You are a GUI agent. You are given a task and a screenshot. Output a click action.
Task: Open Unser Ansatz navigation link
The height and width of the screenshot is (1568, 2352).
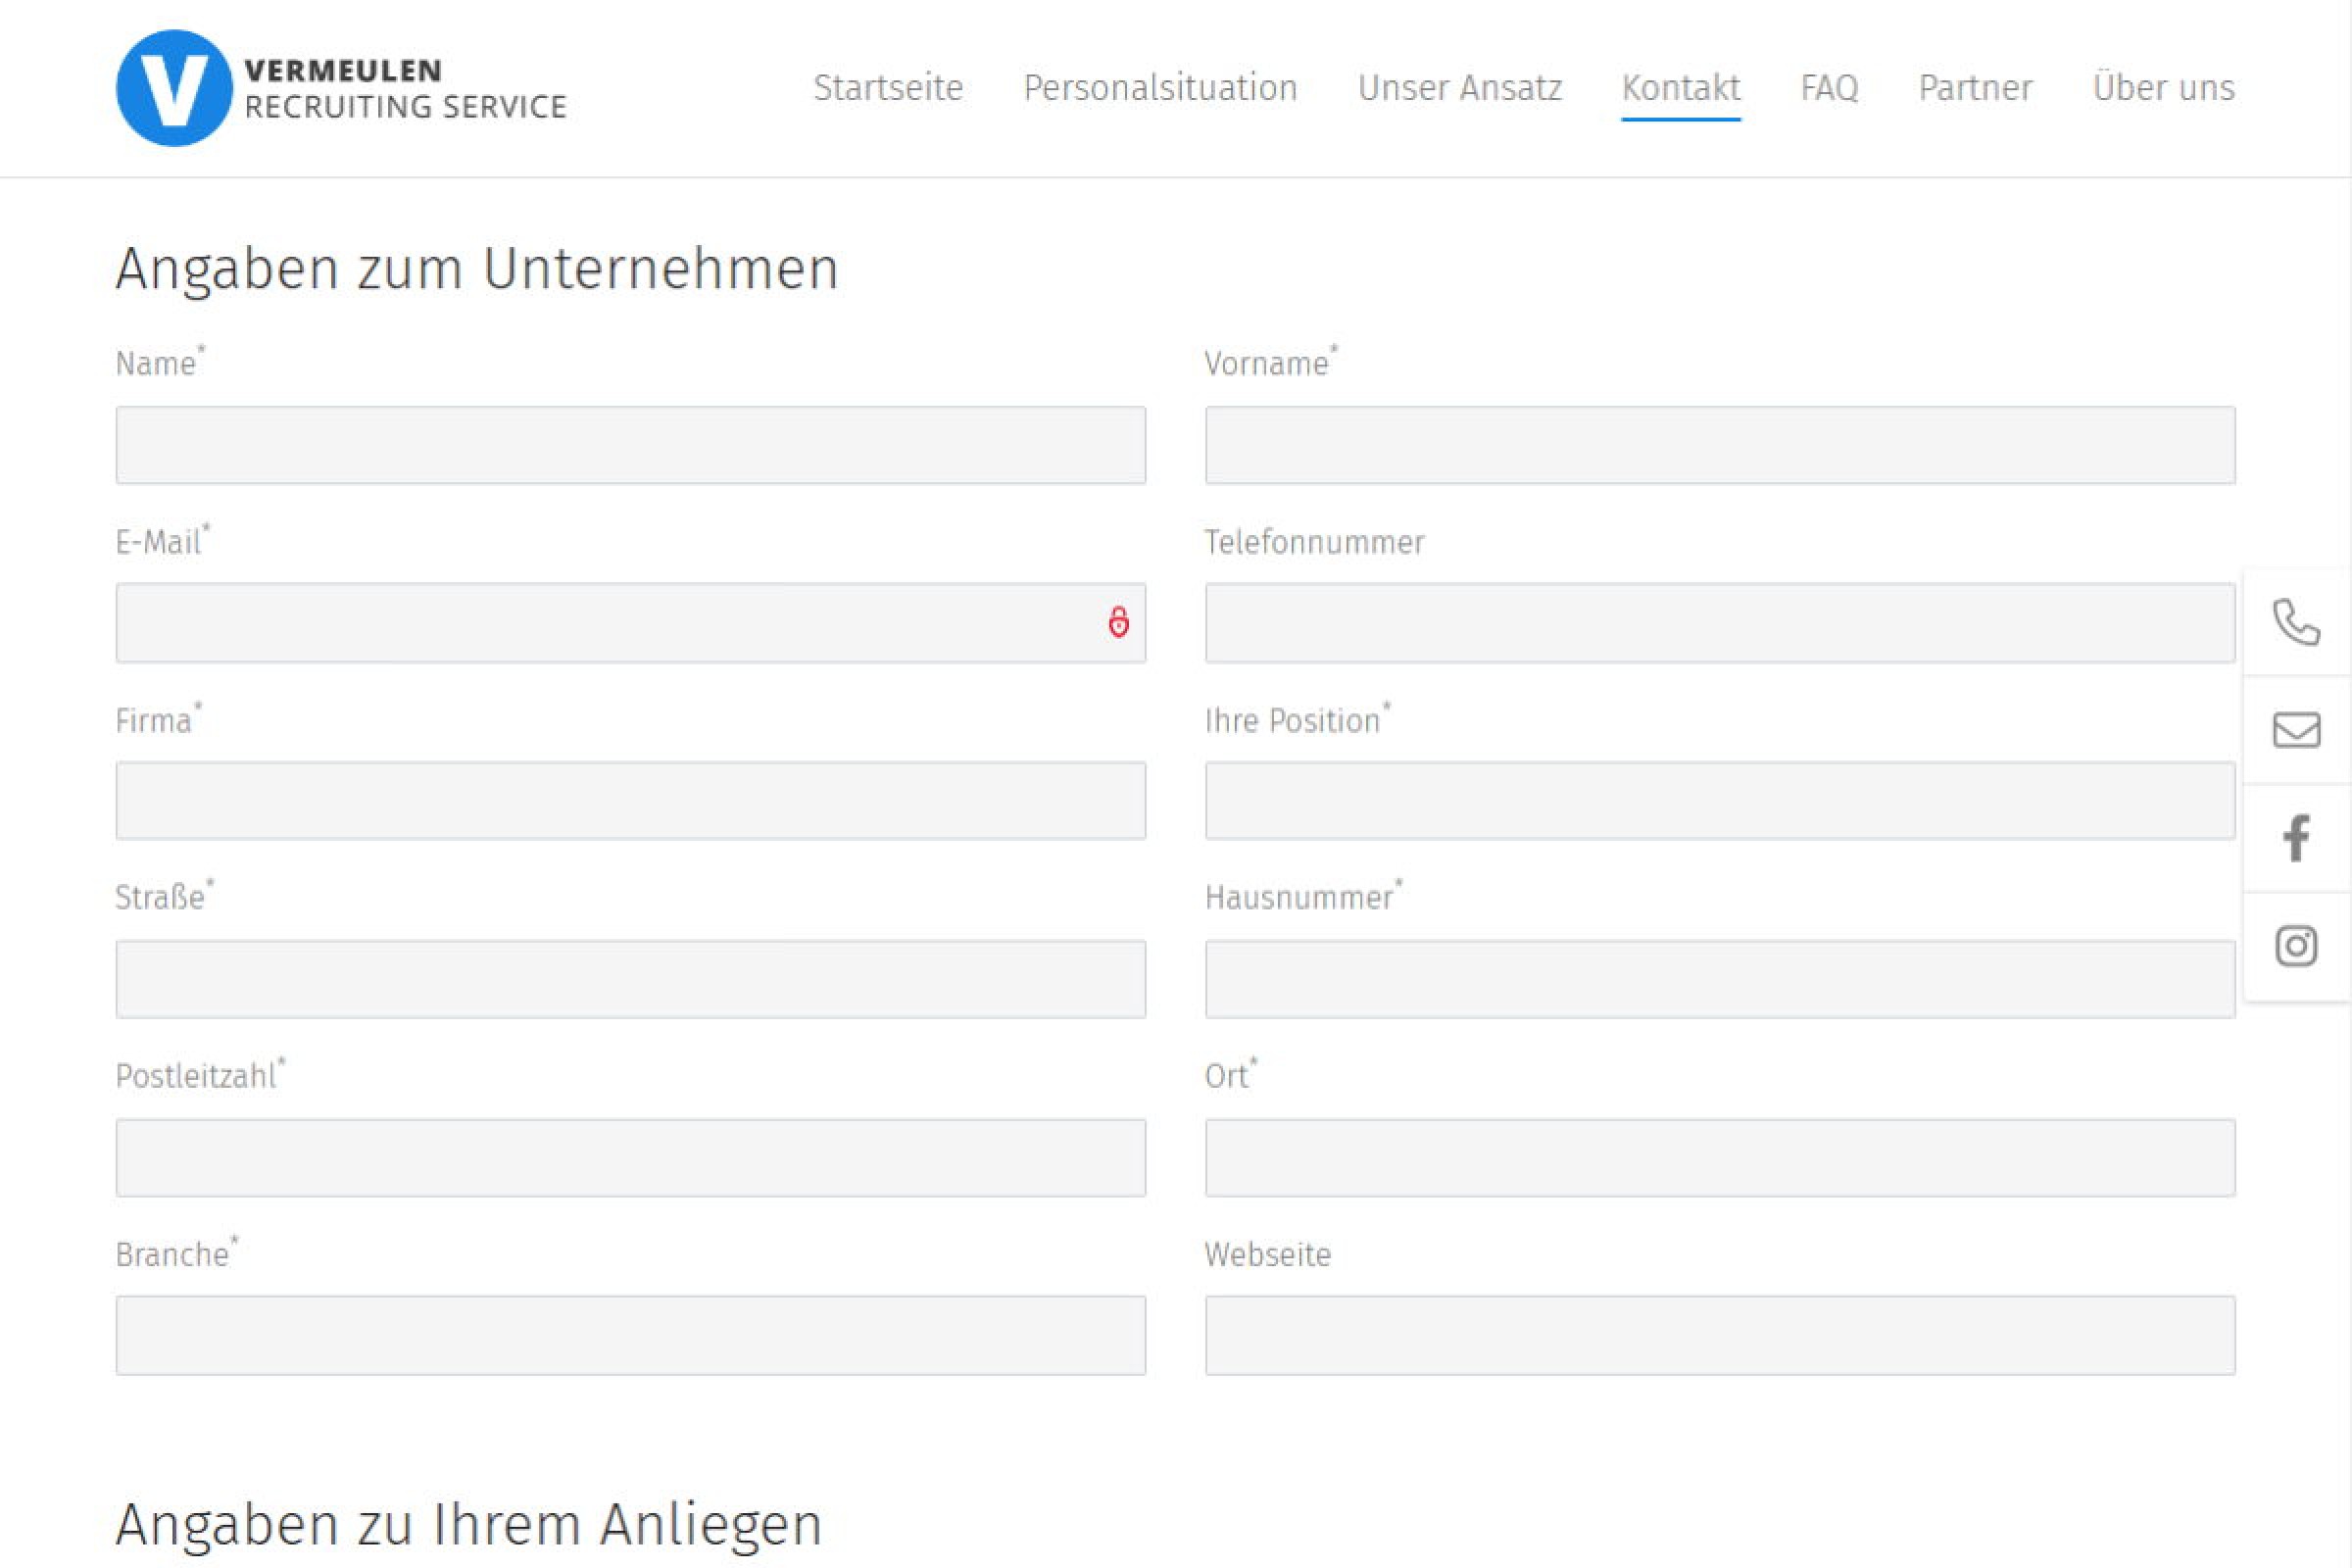click(1459, 88)
